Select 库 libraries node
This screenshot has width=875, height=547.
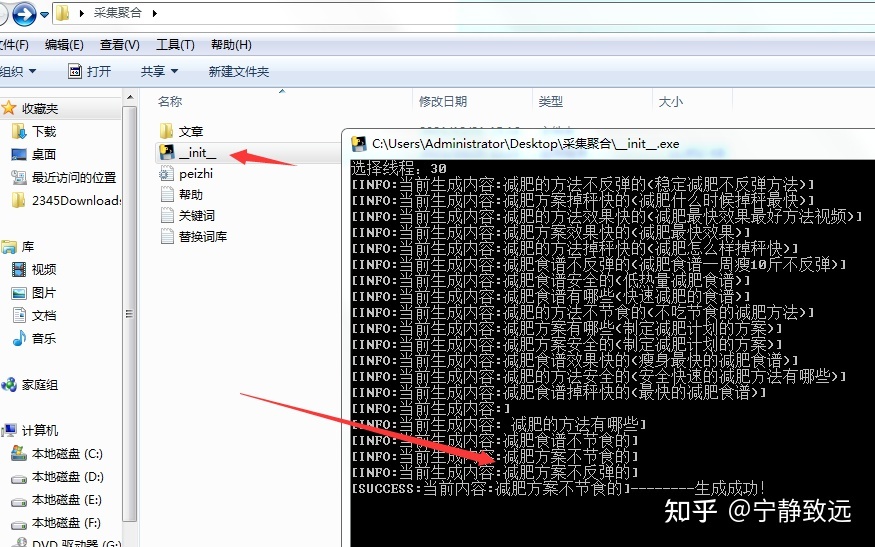click(x=18, y=247)
